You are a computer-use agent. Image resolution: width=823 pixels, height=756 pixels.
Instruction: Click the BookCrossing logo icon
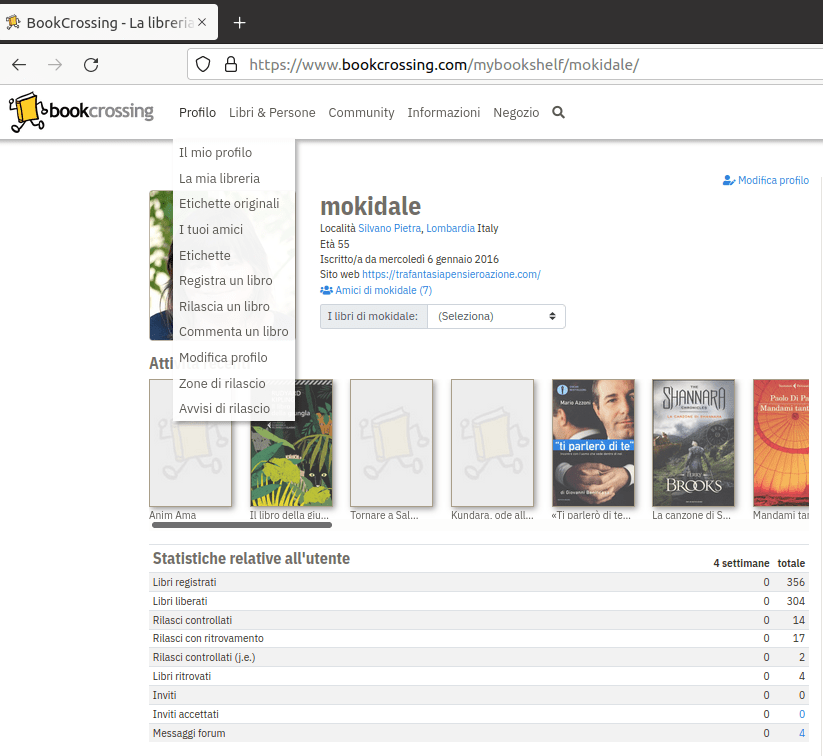coord(28,112)
